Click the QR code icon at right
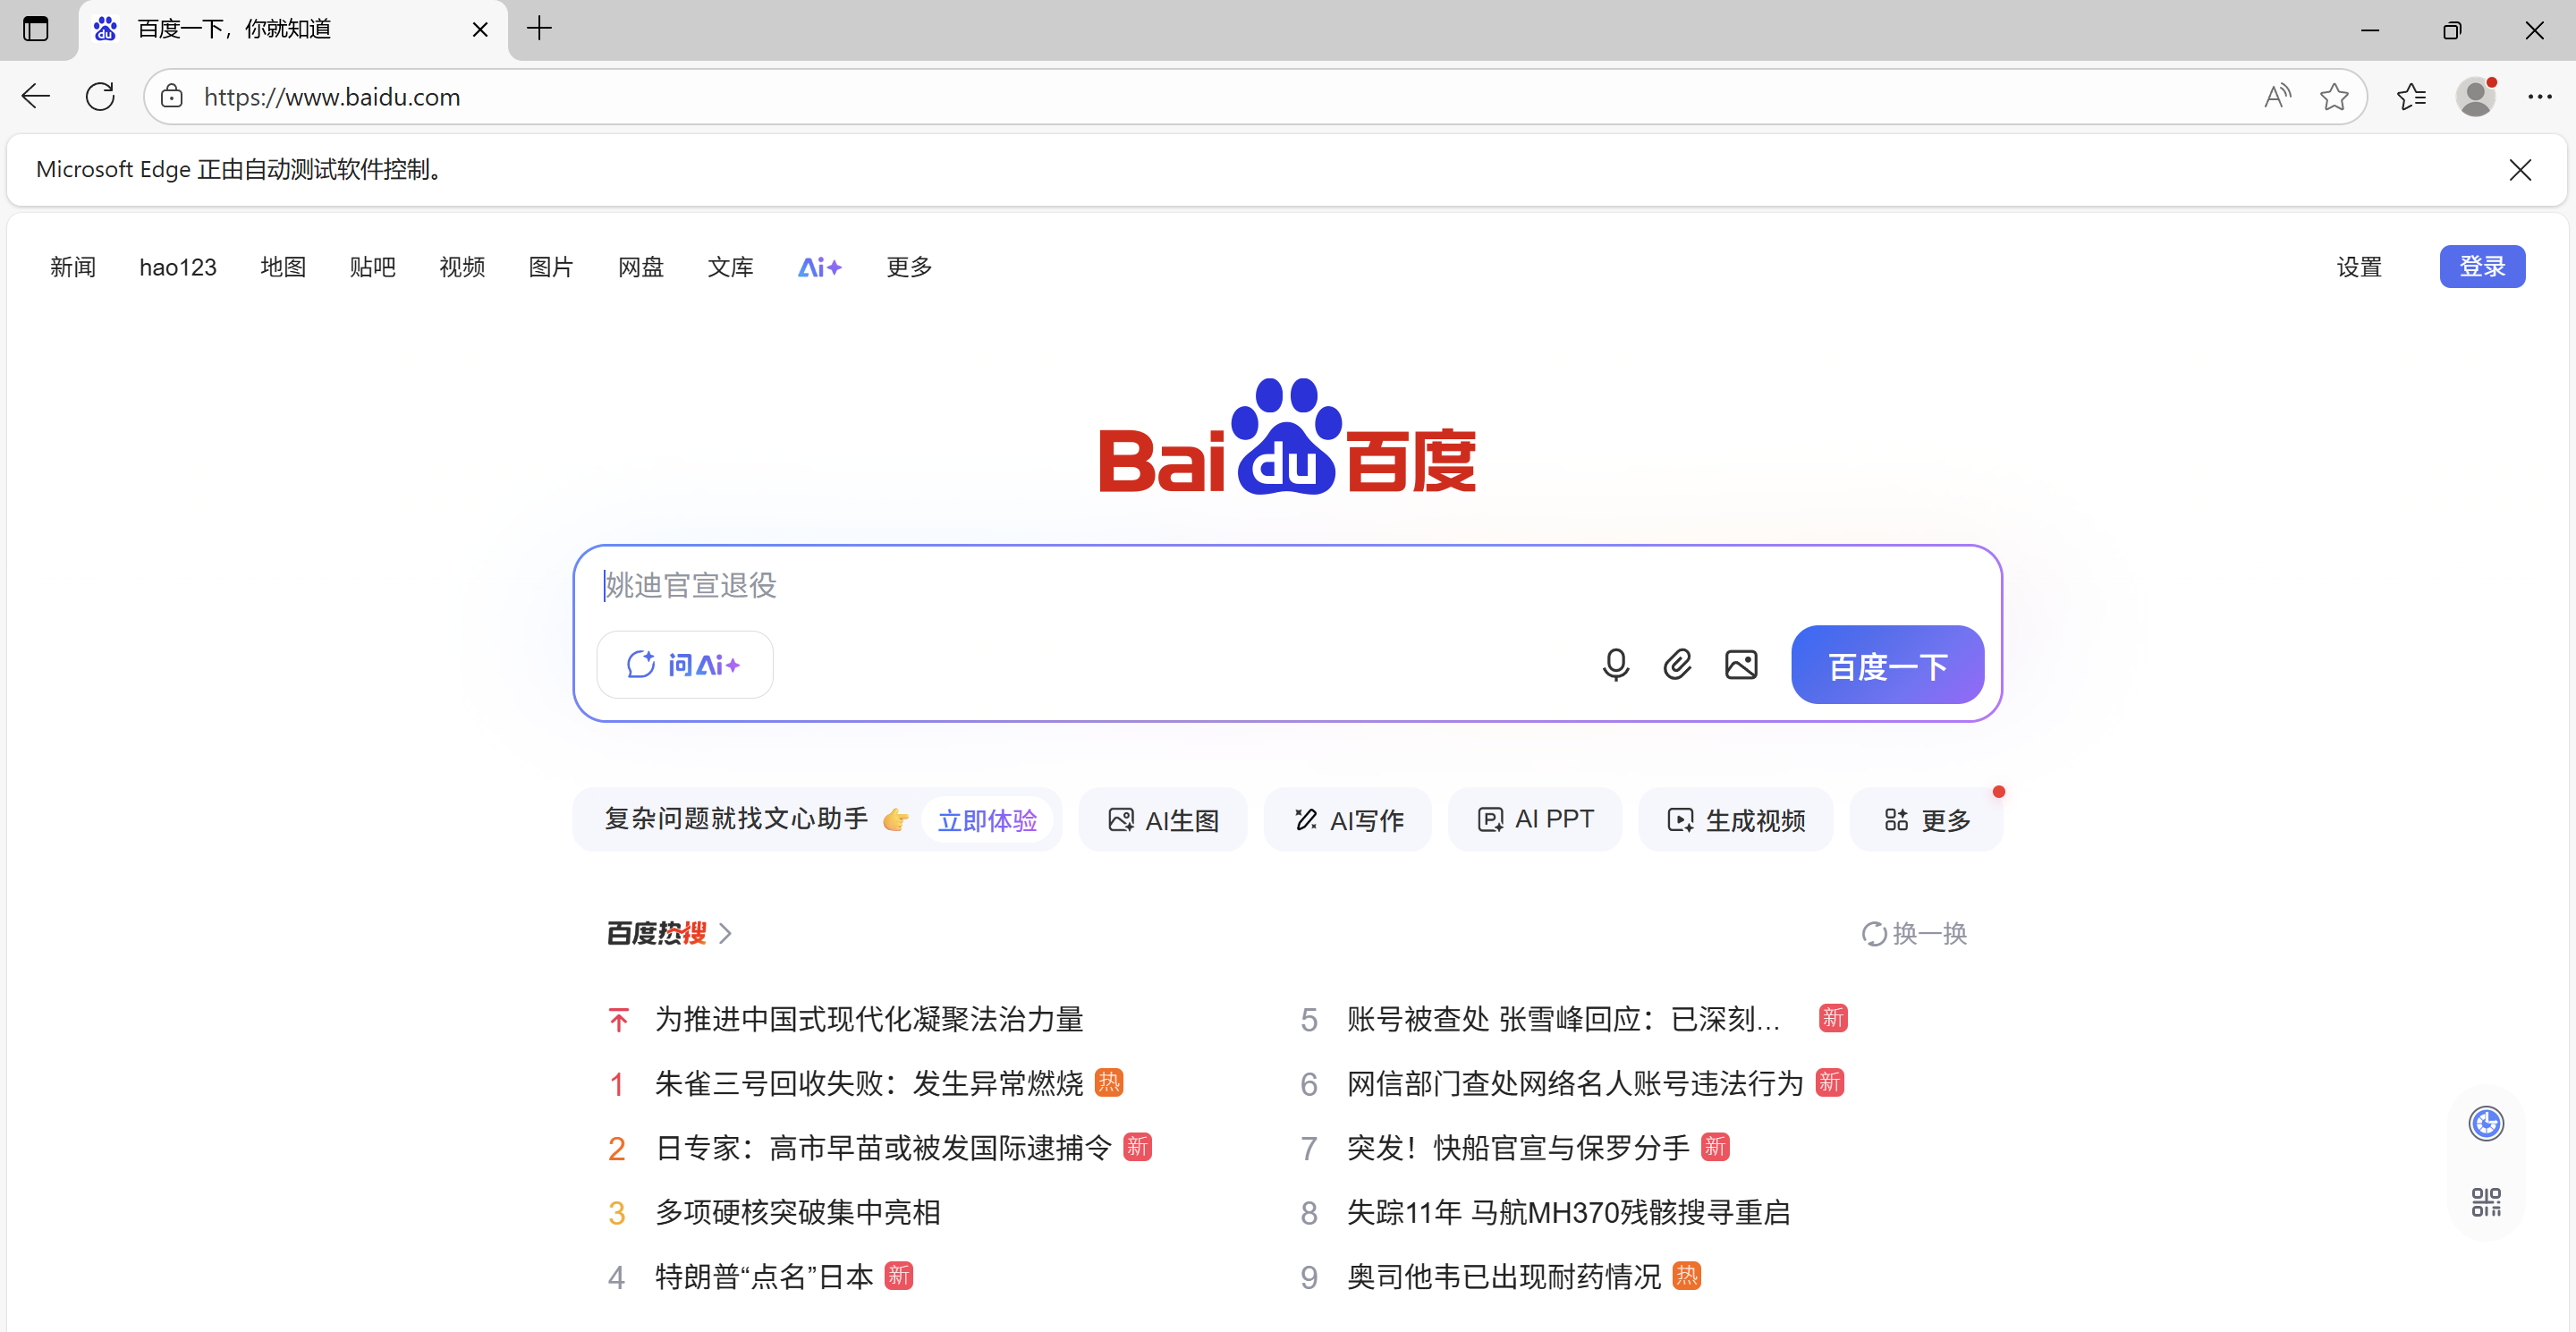This screenshot has height=1332, width=2576. [2486, 1203]
